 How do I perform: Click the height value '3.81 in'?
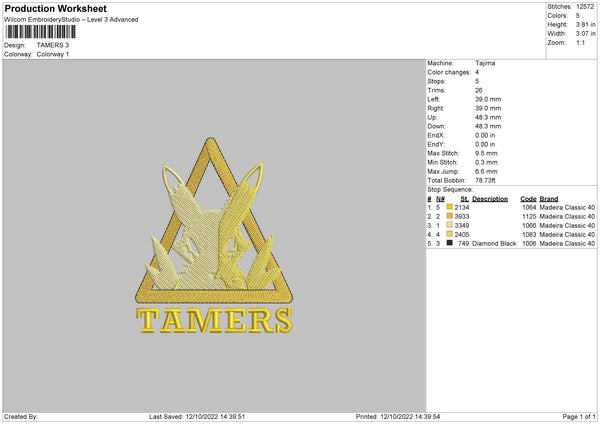(585, 24)
